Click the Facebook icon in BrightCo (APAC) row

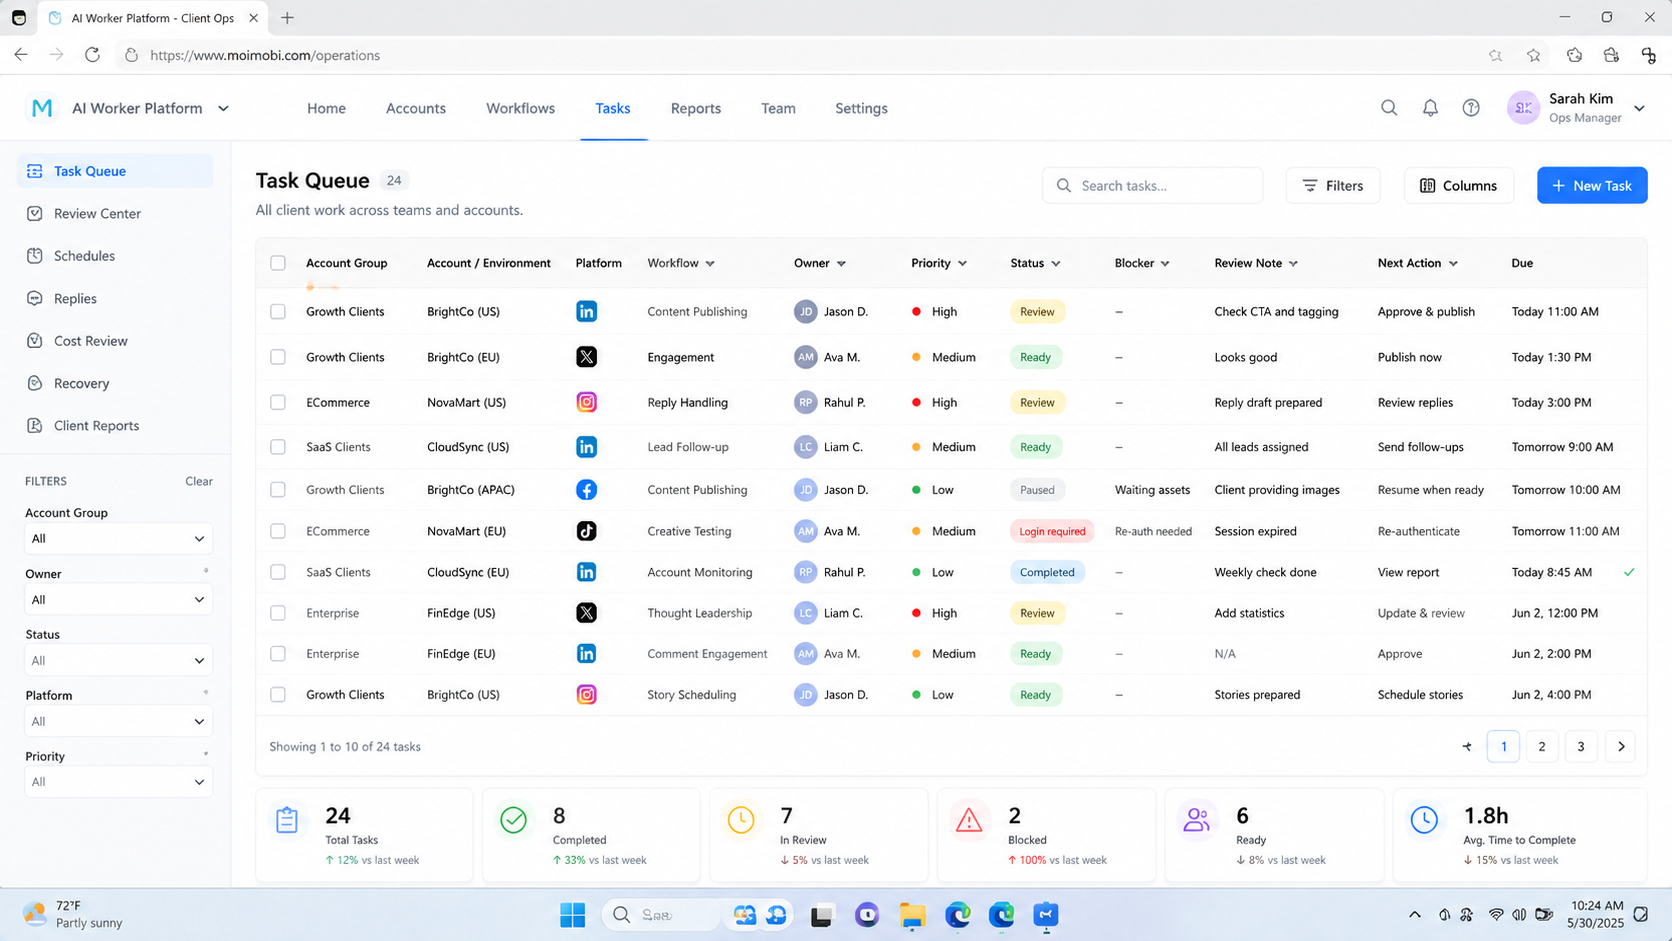click(587, 490)
